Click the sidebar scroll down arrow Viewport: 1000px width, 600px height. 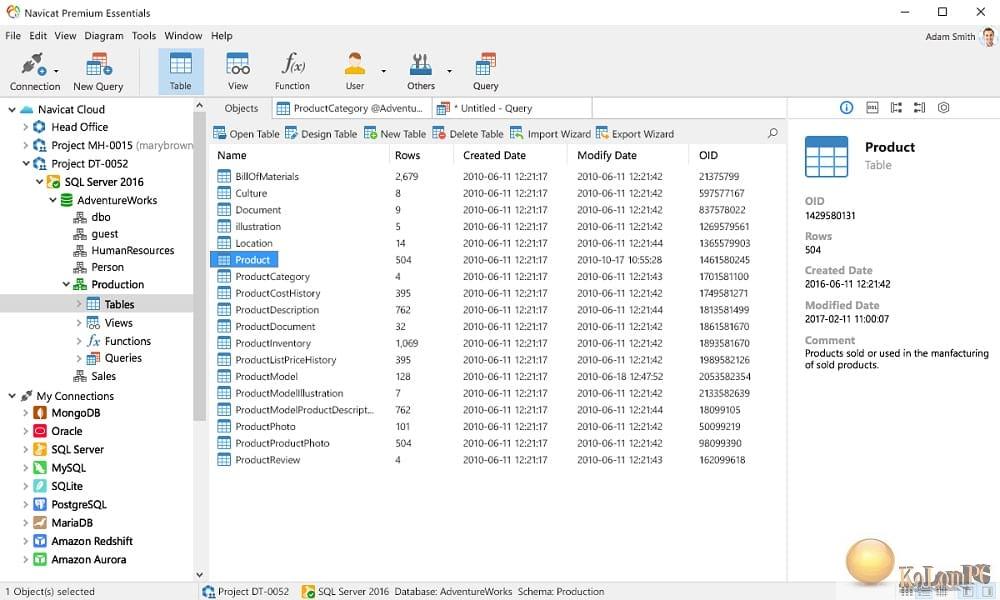click(200, 575)
